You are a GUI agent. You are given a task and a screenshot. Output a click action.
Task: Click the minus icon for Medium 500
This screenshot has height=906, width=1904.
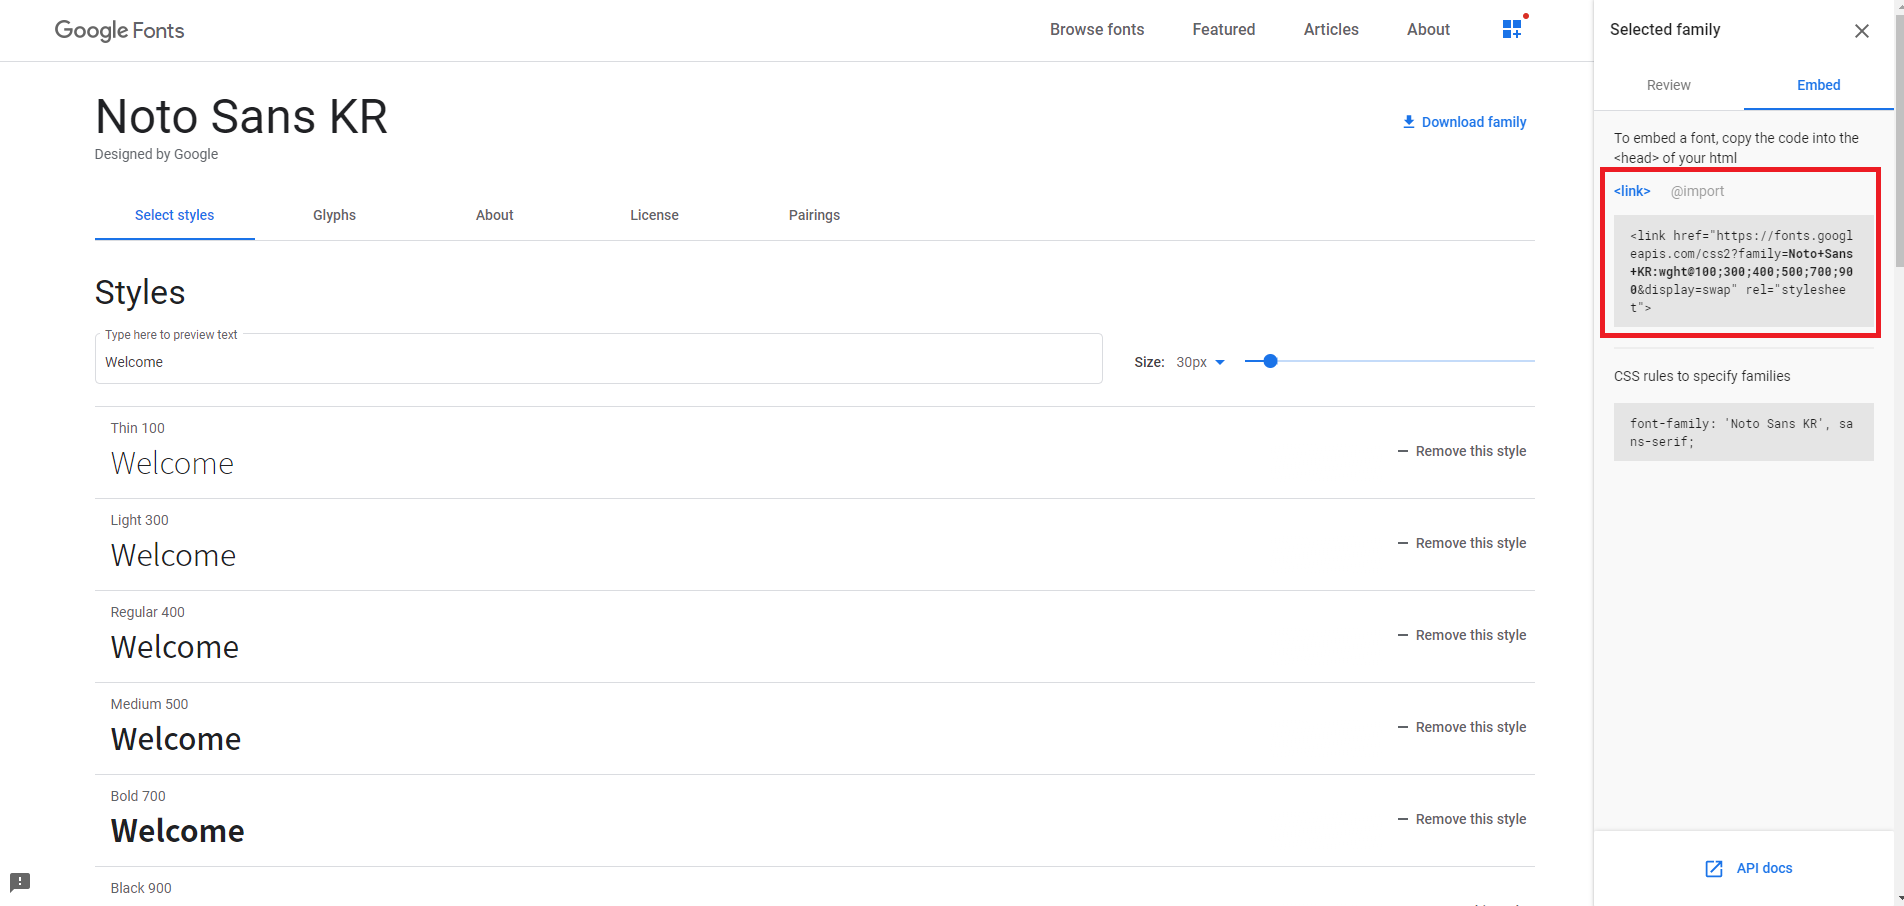[1402, 727]
